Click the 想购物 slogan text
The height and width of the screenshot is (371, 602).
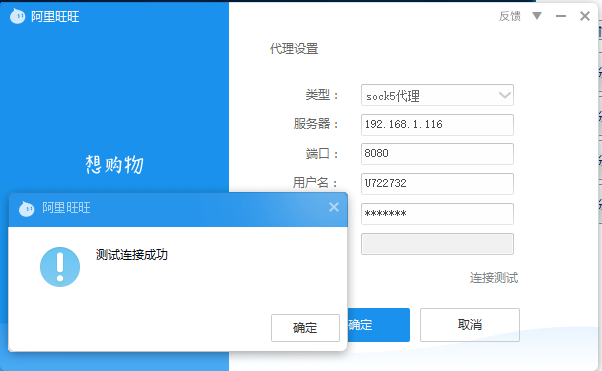114,165
